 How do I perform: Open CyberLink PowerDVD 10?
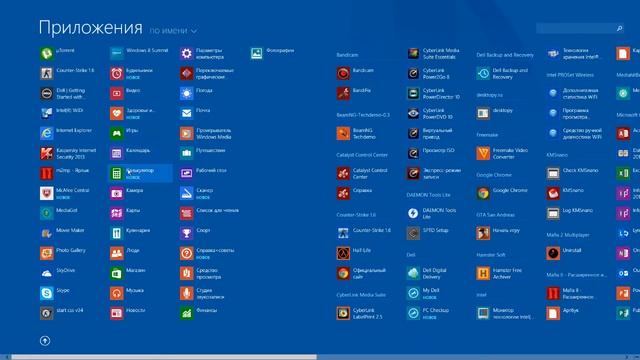(x=430, y=113)
